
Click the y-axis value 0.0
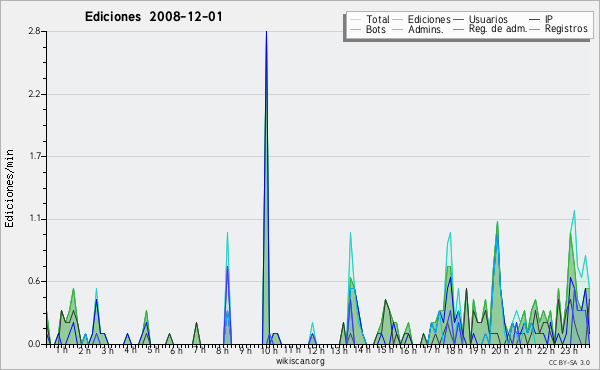pyautogui.click(x=35, y=344)
